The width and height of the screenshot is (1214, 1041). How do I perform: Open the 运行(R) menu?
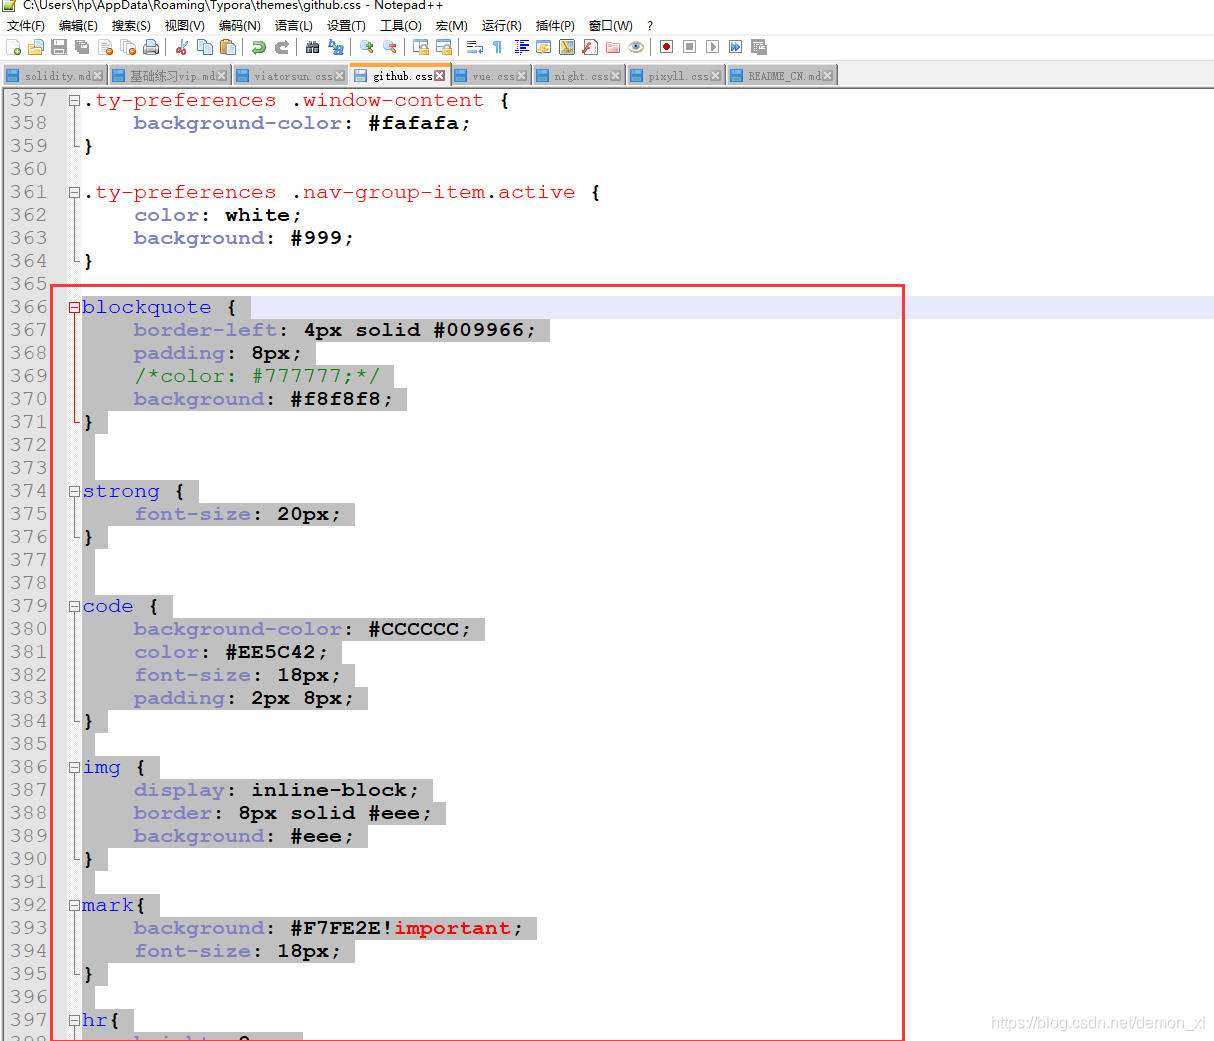[502, 25]
